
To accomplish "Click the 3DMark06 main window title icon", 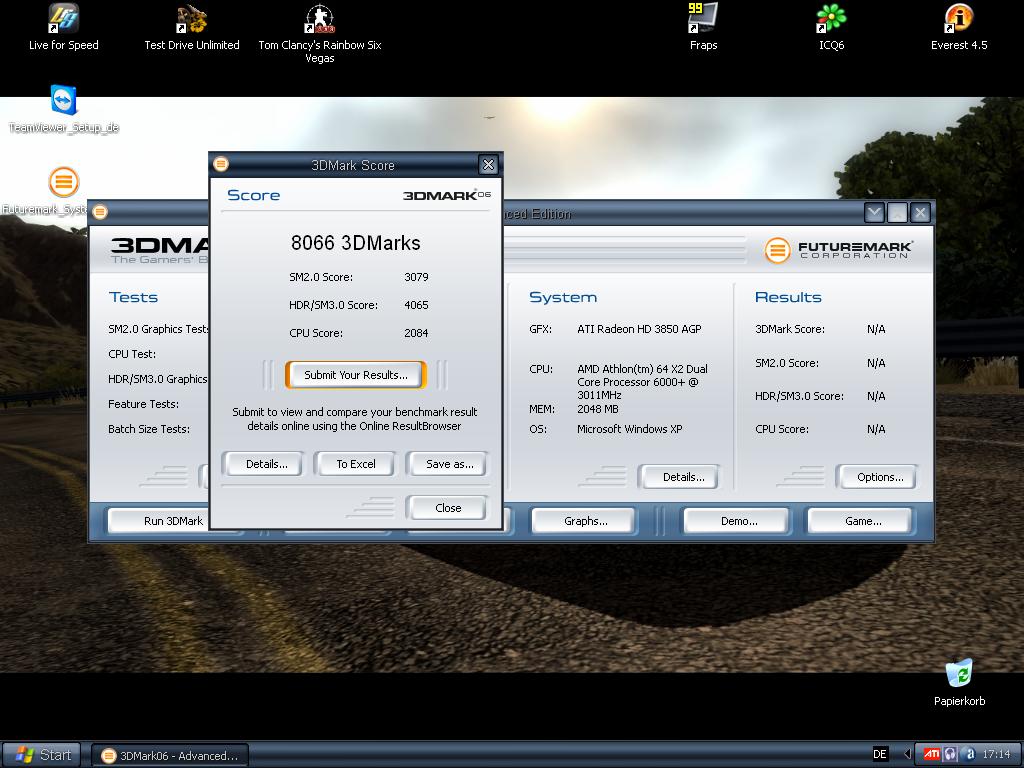I will tap(100, 212).
